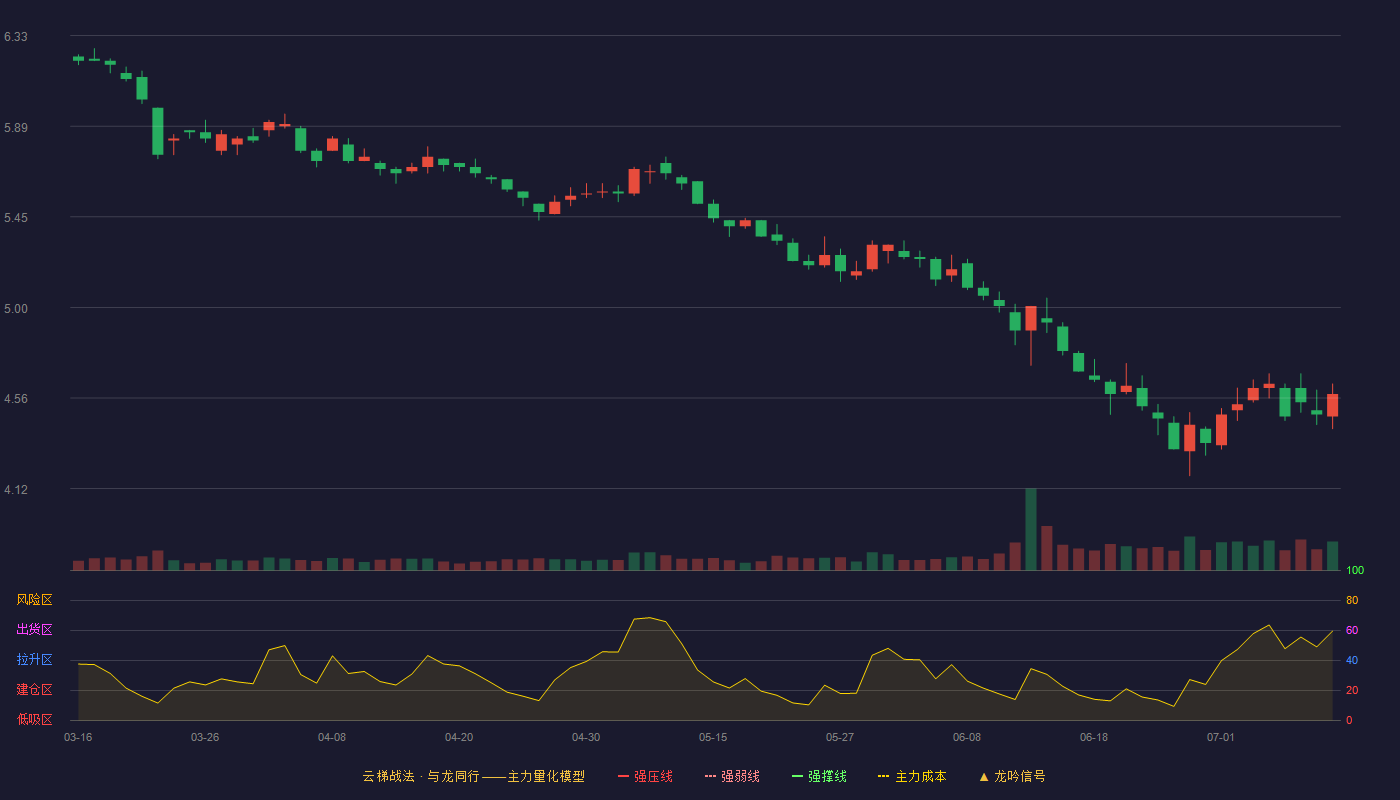
Task: Click the 04-20 date label
Action: point(459,737)
